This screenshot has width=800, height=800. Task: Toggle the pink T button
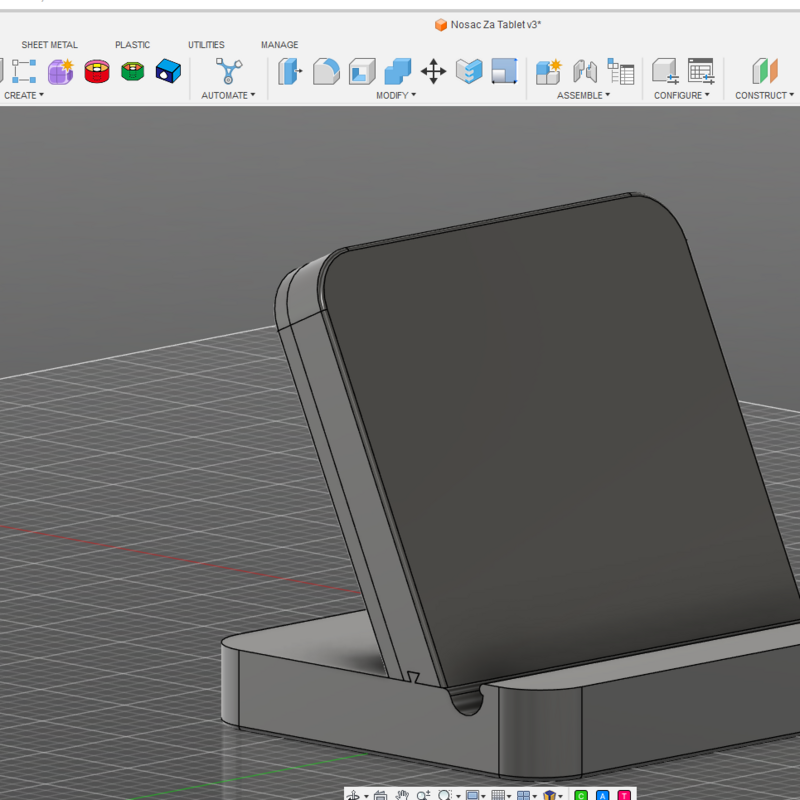pos(624,795)
